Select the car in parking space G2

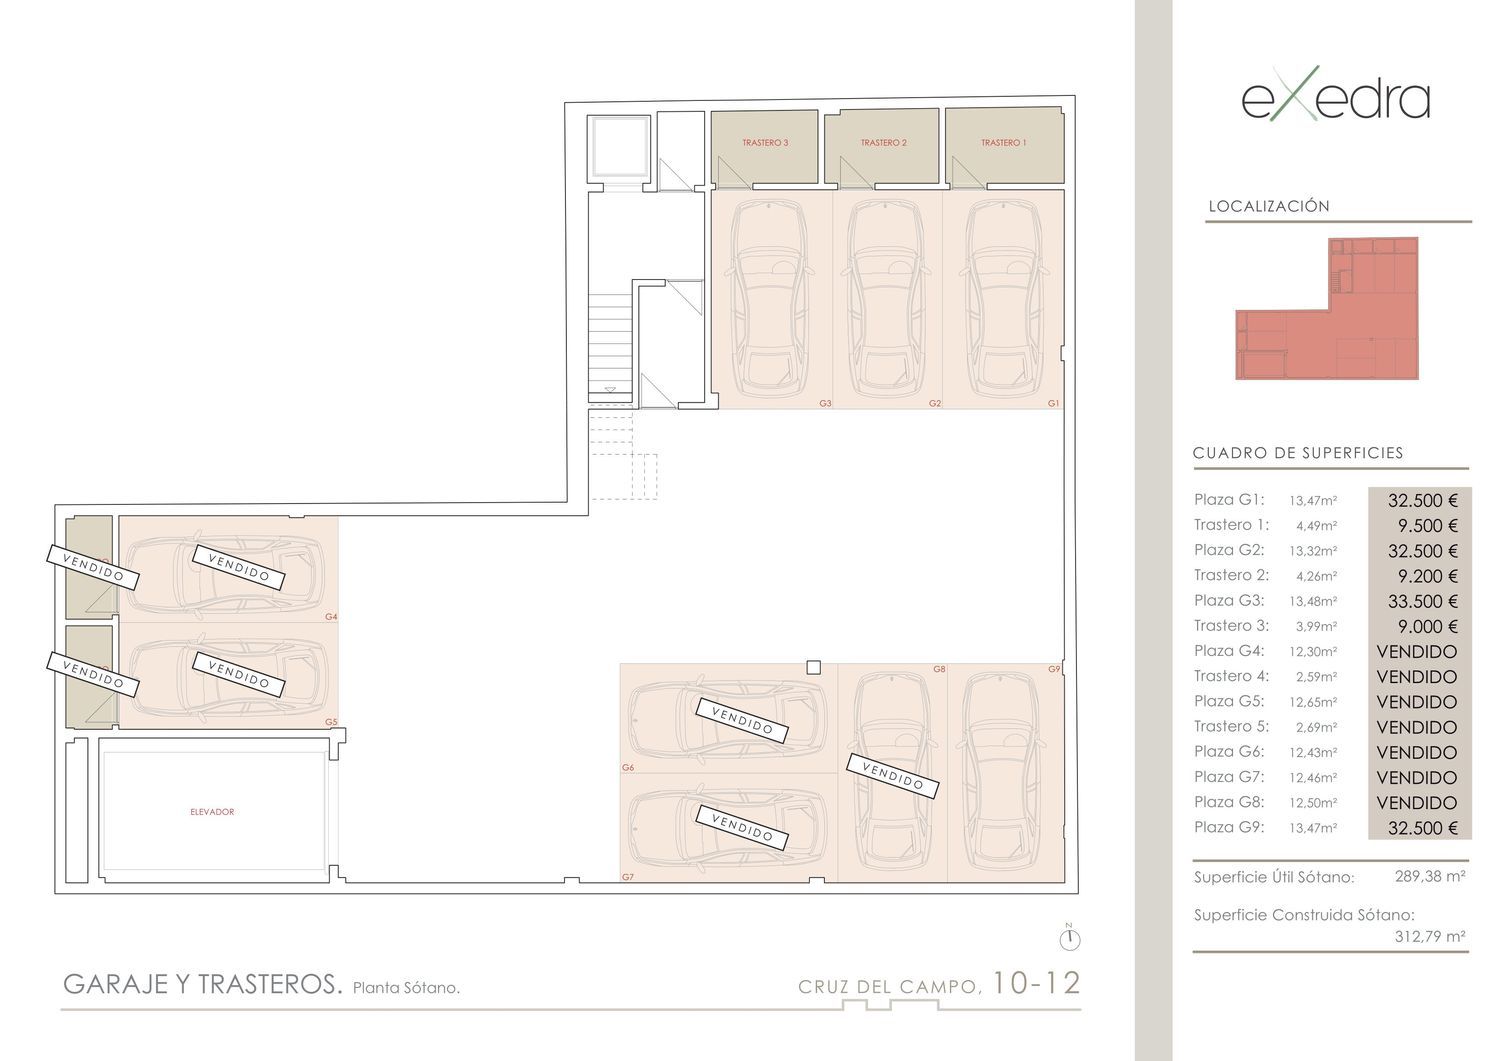[x=886, y=298]
